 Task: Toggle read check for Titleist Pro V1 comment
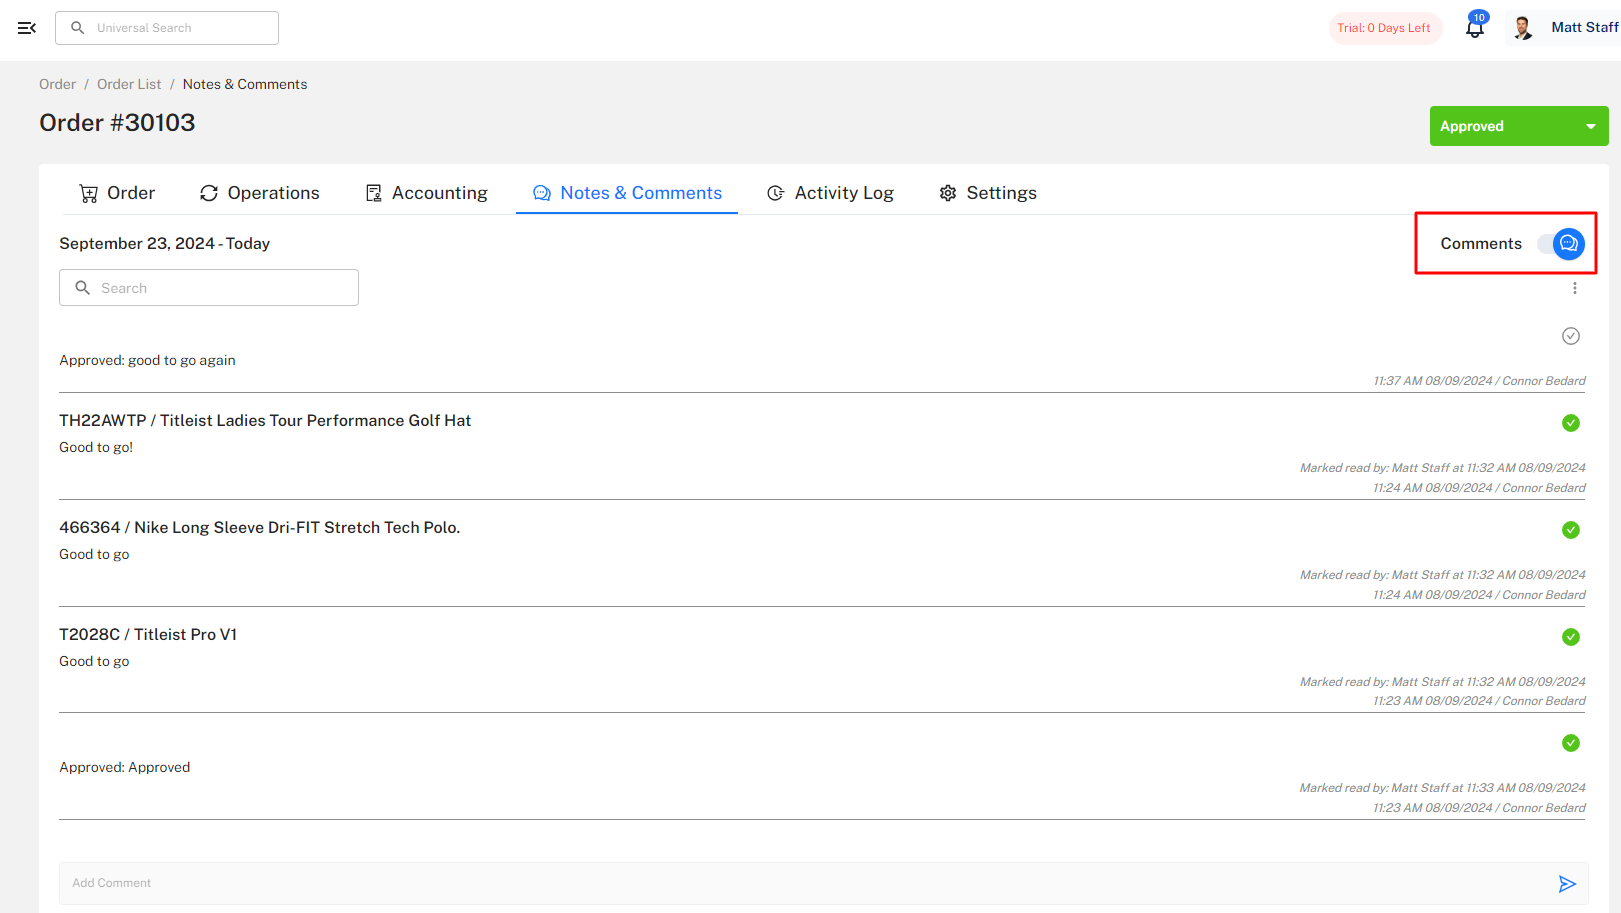[1571, 637]
